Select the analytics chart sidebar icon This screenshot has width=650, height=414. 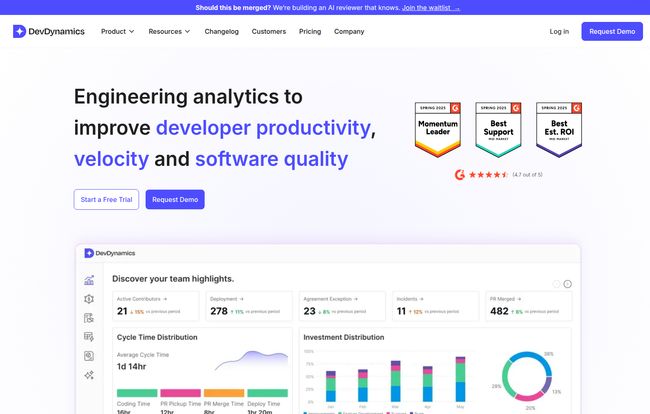(89, 280)
